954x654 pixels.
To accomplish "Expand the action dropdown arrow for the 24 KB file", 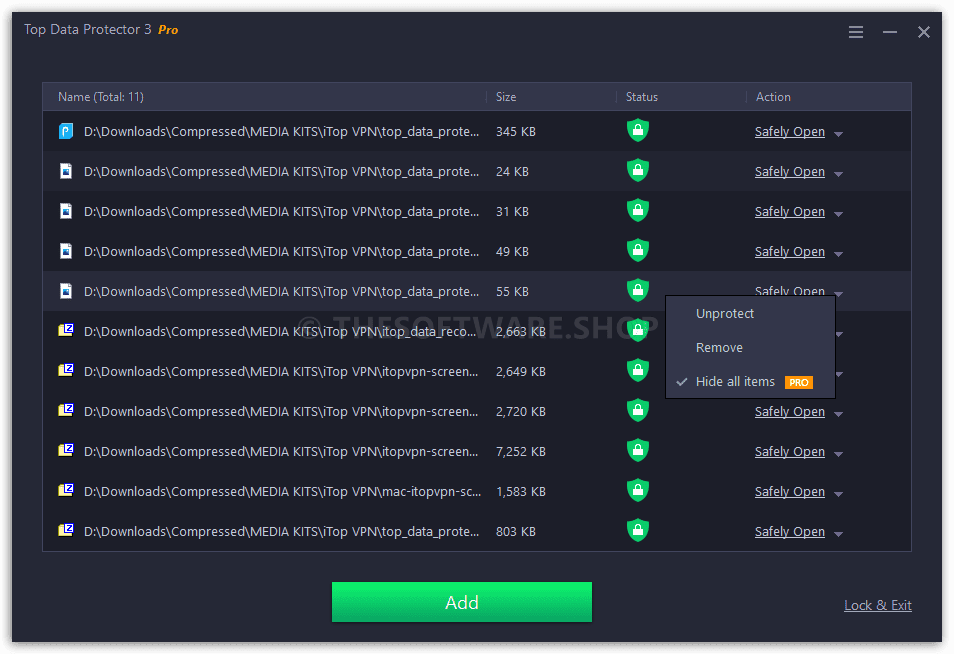I will (838, 174).
